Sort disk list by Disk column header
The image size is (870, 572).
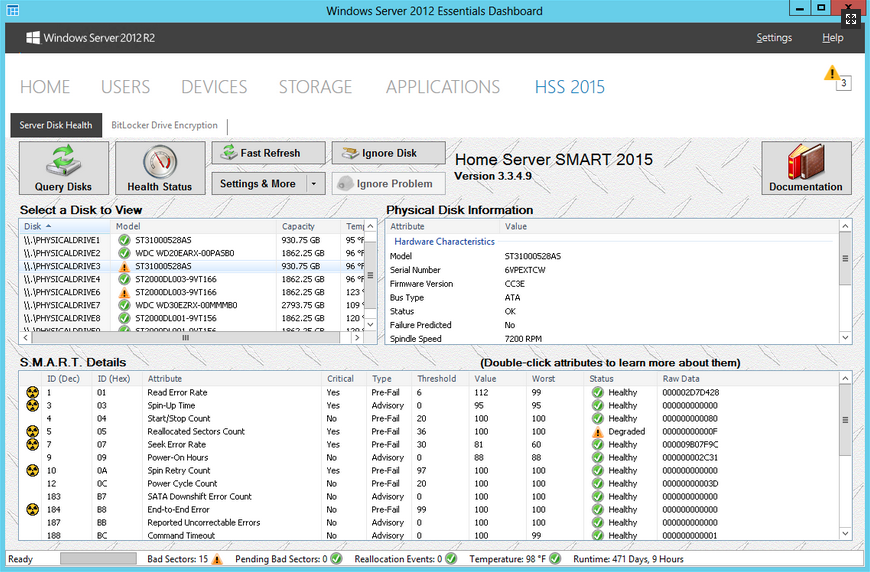65,226
